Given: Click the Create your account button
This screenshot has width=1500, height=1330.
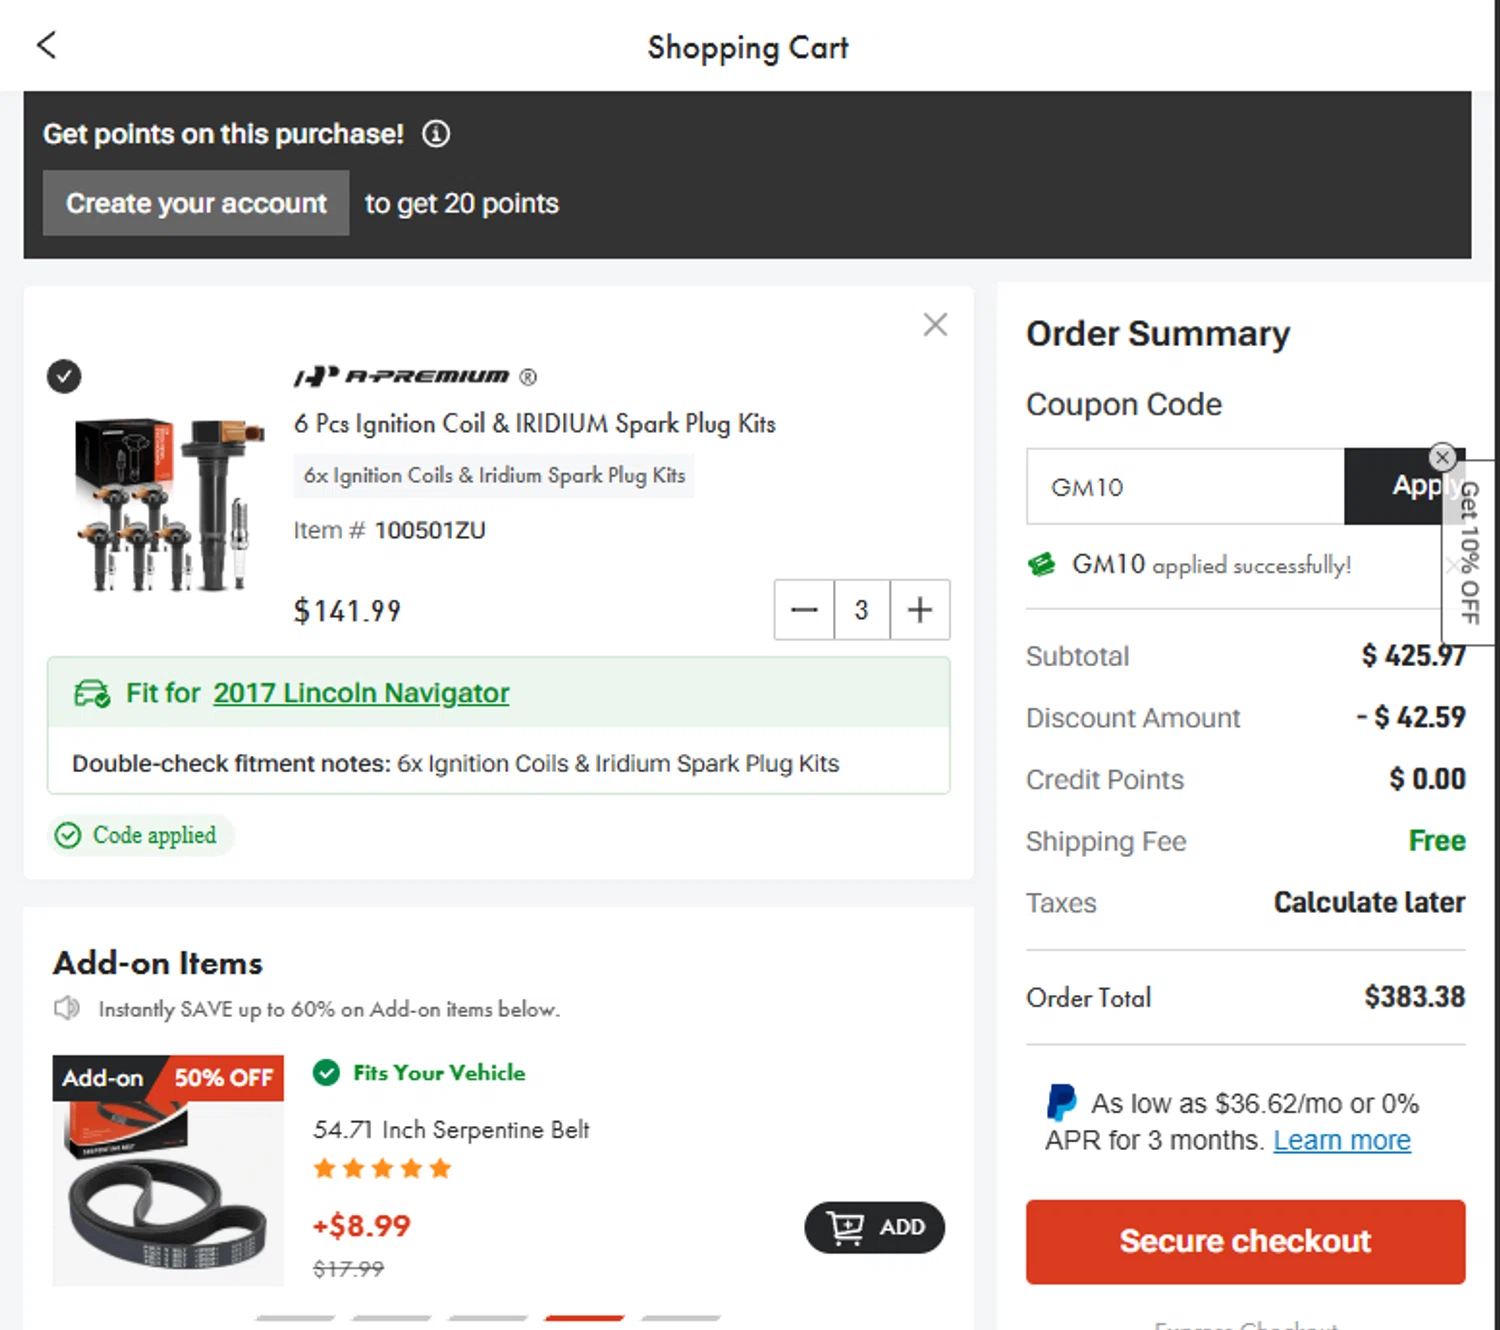Looking at the screenshot, I should pos(196,203).
